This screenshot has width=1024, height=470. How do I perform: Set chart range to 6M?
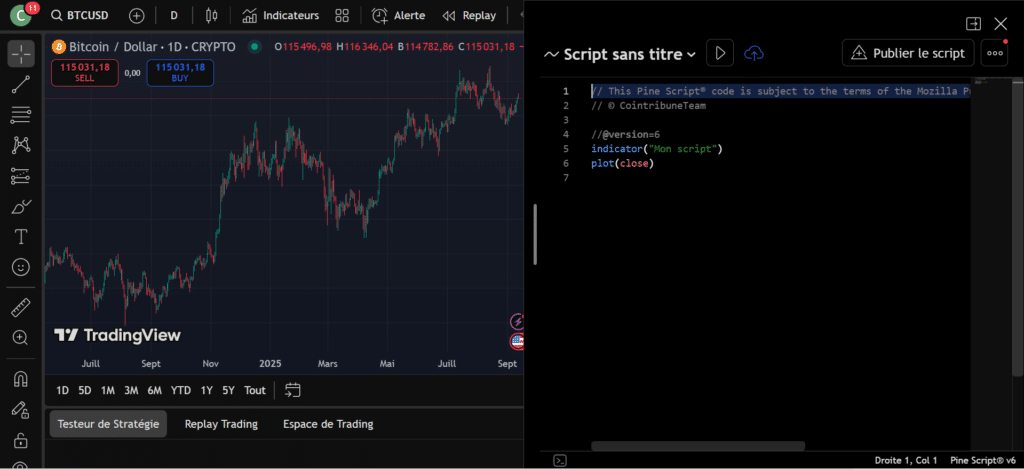tap(155, 390)
